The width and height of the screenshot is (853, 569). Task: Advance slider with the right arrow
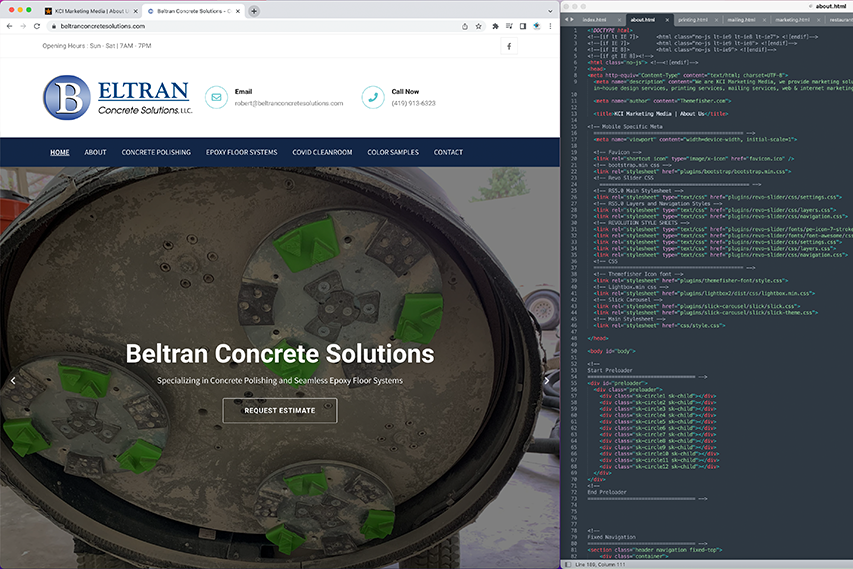546,381
